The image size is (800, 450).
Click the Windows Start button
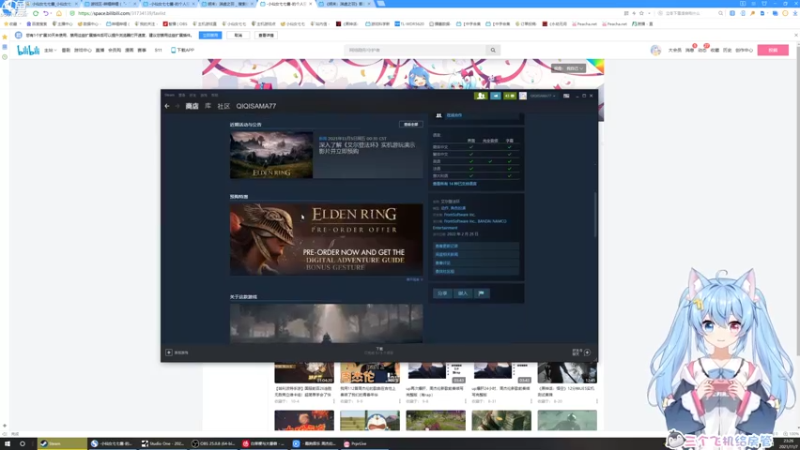click(x=8, y=443)
